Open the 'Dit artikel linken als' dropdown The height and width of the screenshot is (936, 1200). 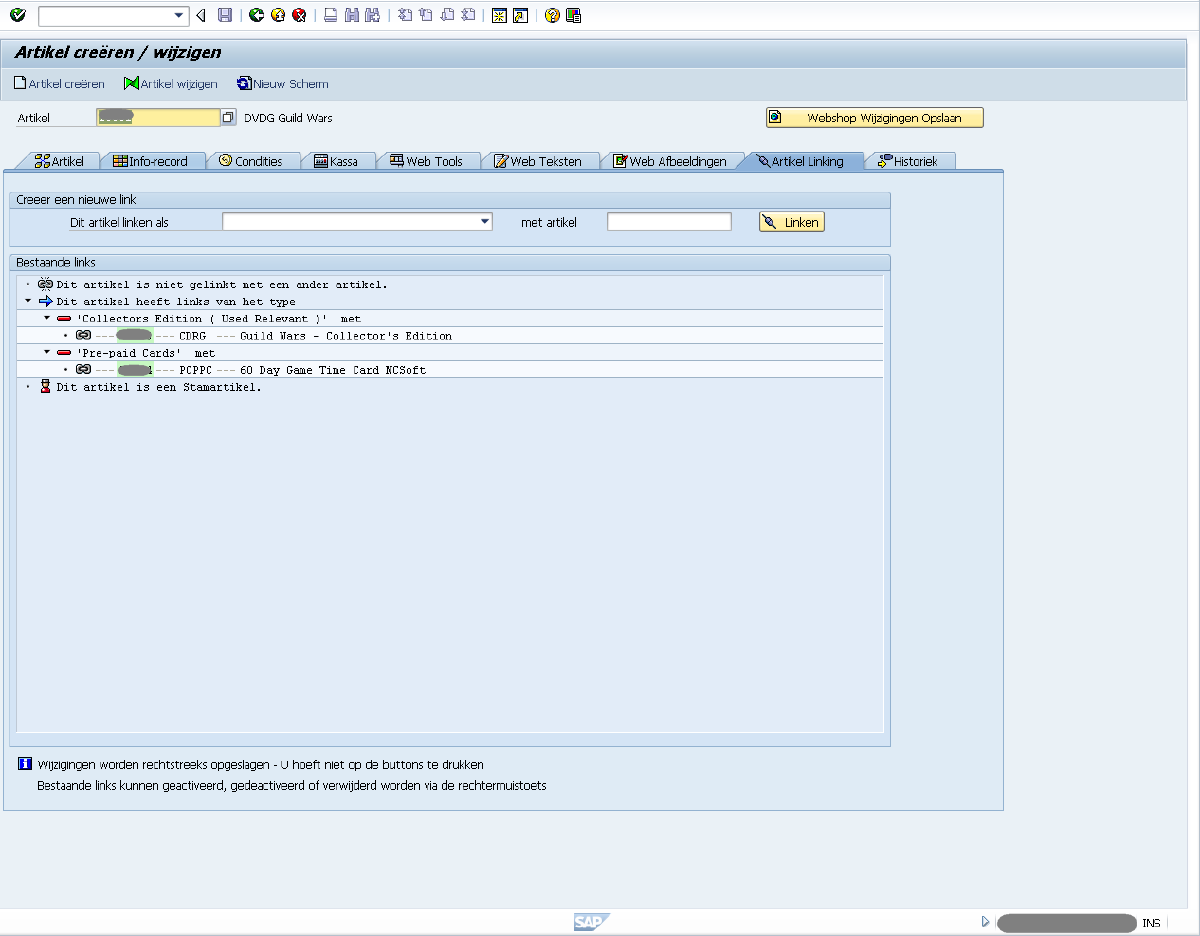point(485,222)
